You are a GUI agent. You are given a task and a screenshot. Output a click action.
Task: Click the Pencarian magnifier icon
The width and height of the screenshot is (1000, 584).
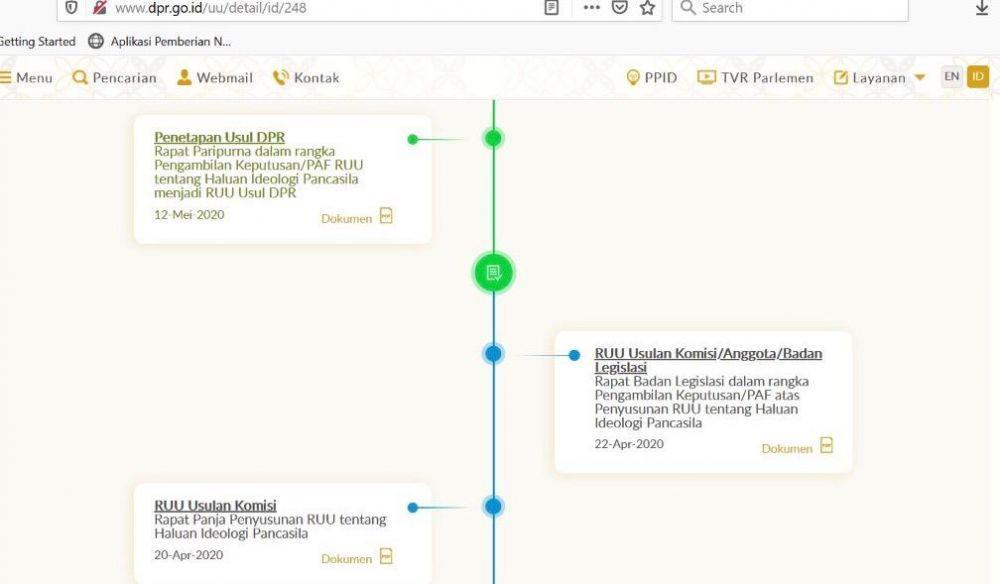[x=80, y=78]
